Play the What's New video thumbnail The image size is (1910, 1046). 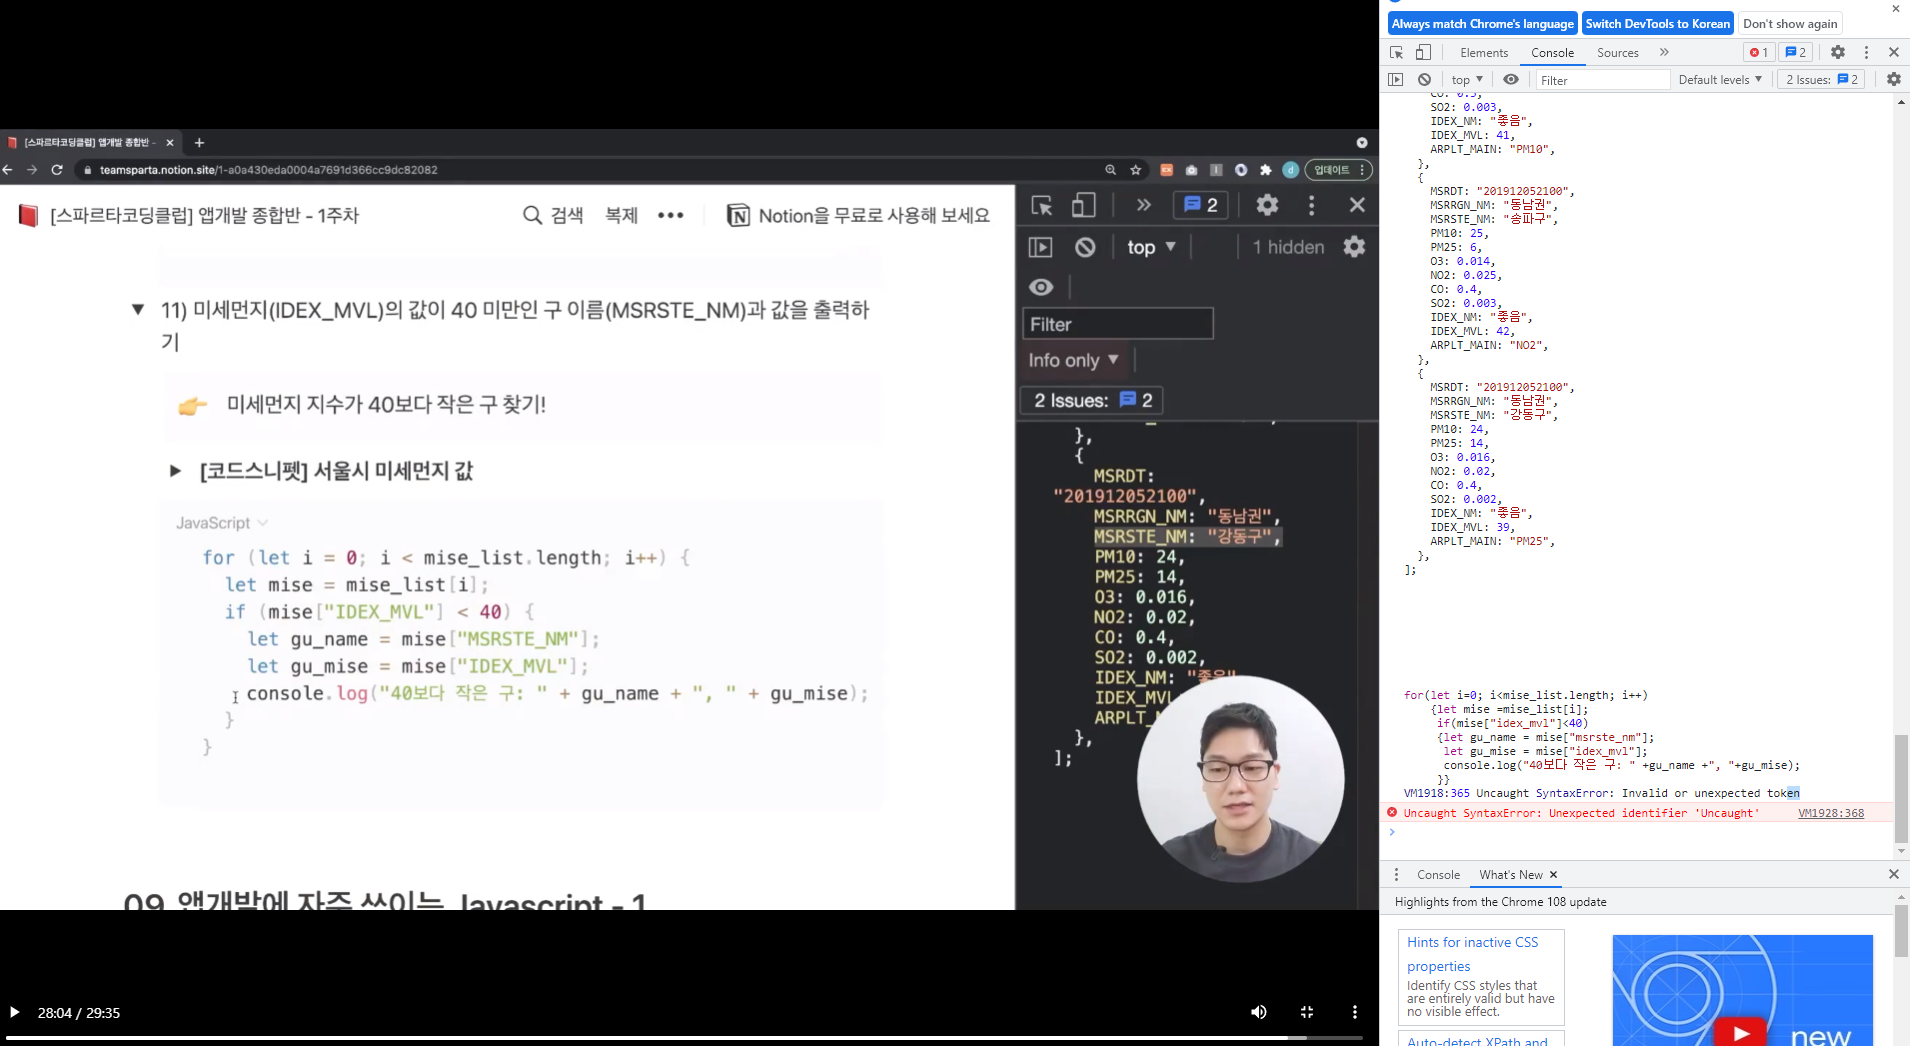click(x=1741, y=1032)
